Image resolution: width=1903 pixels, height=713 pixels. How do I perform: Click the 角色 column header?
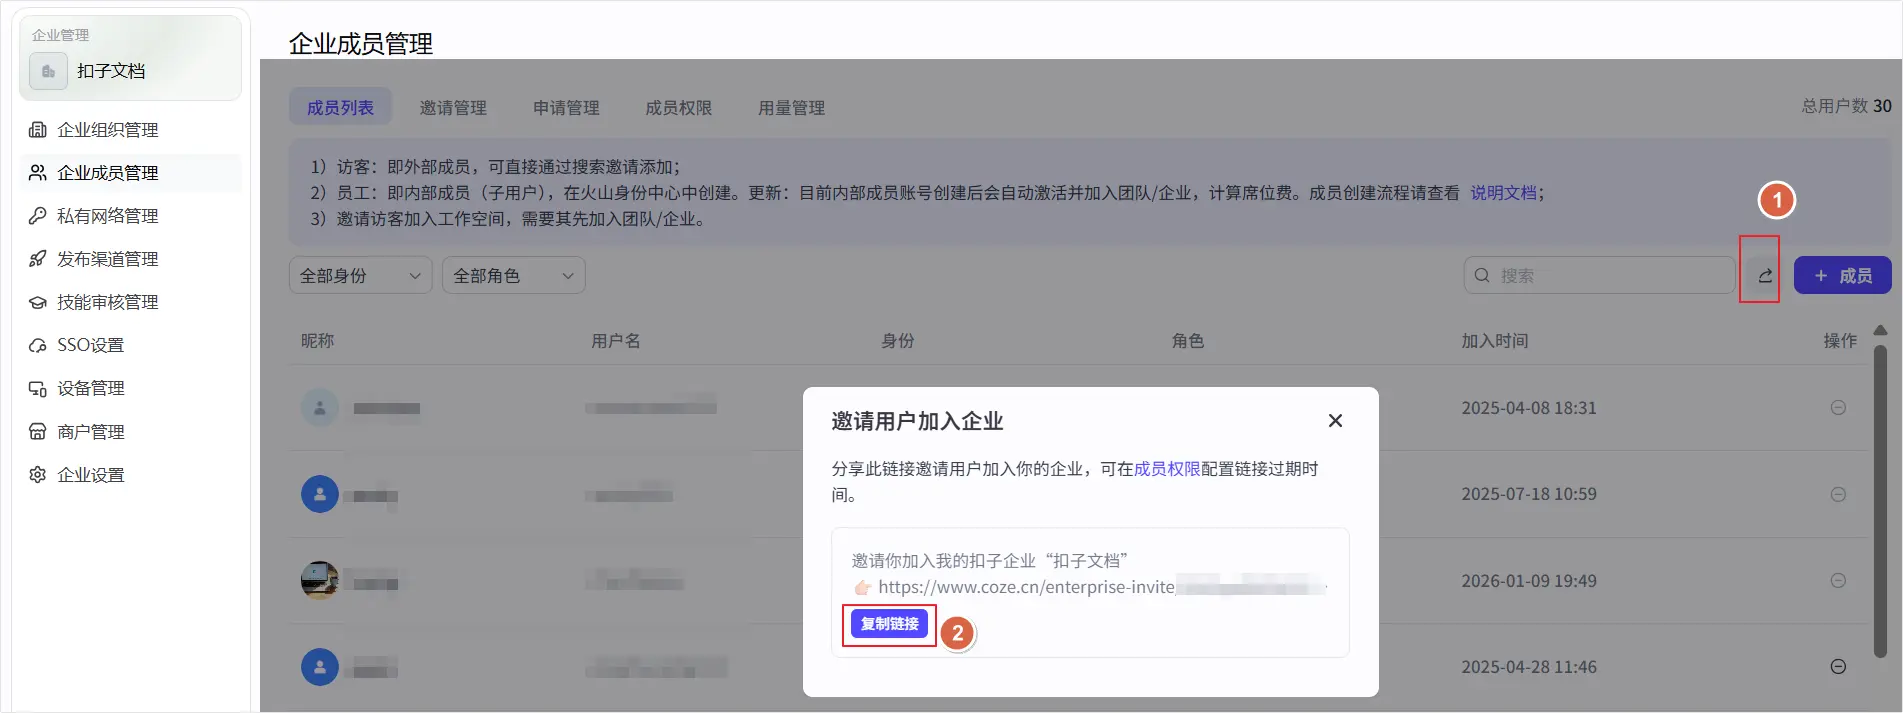[x=1188, y=341]
